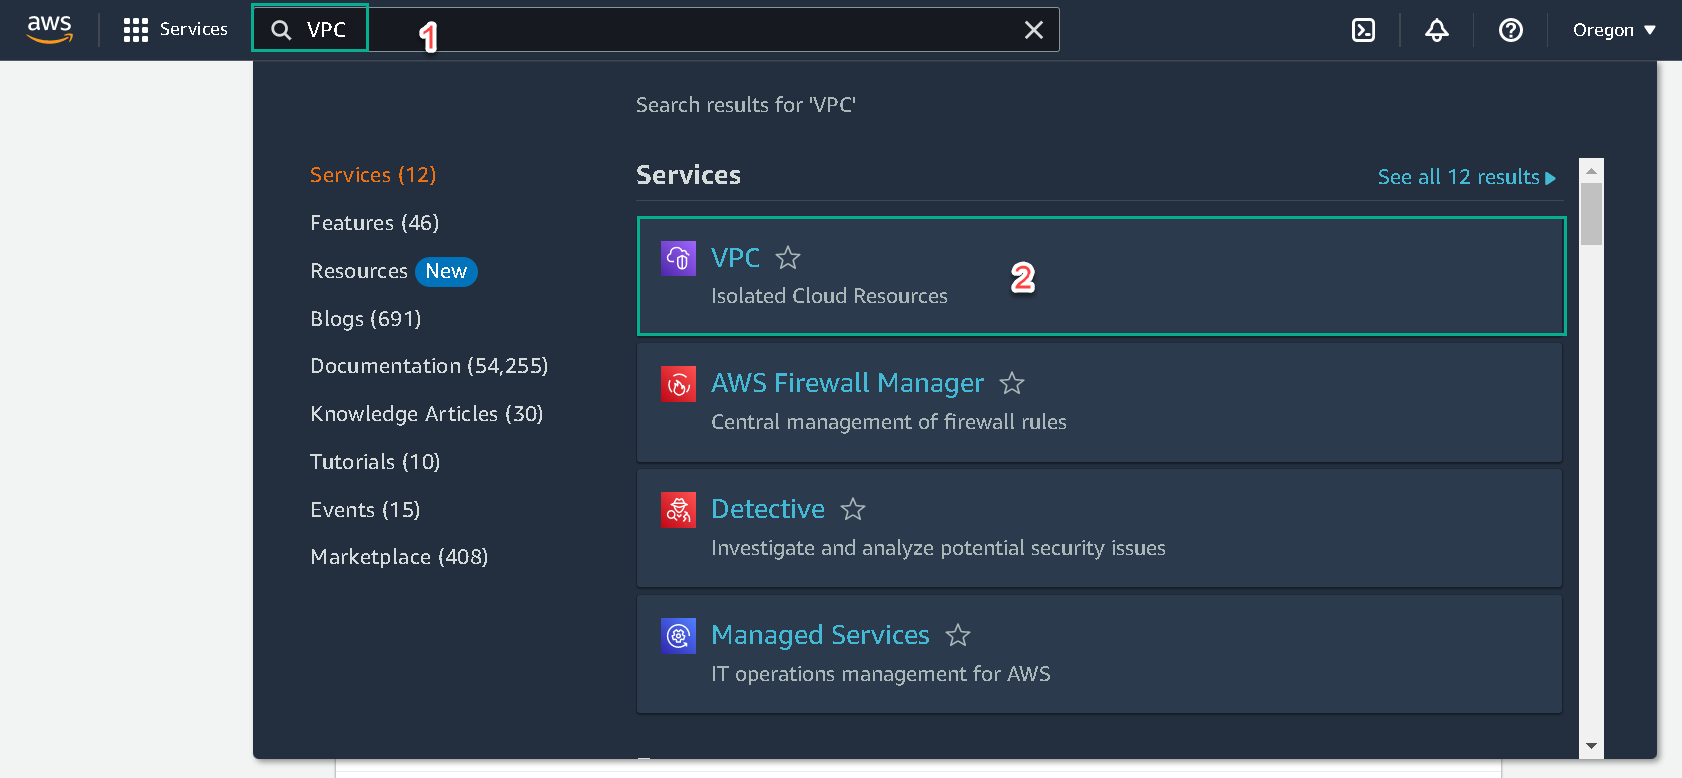Launch the CloudShell terminal icon
The width and height of the screenshot is (1682, 778).
click(1363, 30)
